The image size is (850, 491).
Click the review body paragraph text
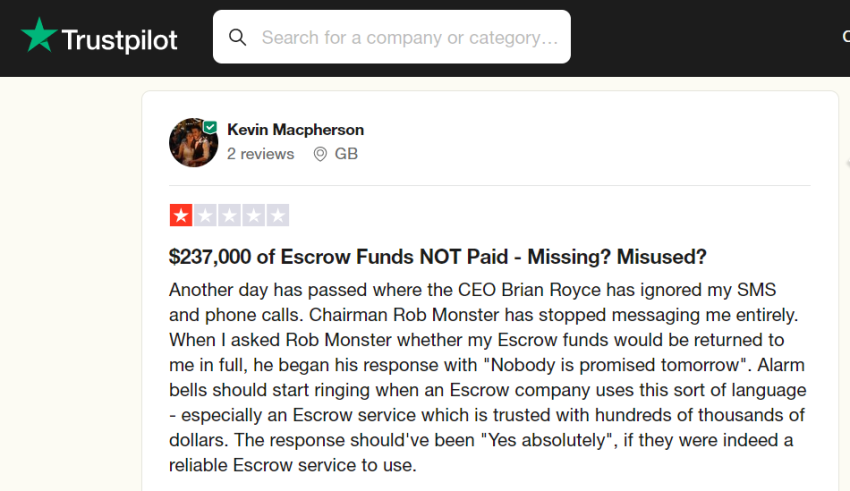(488, 377)
